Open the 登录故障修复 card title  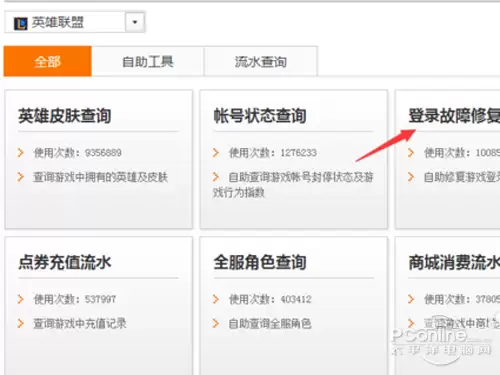pyautogui.click(x=454, y=116)
